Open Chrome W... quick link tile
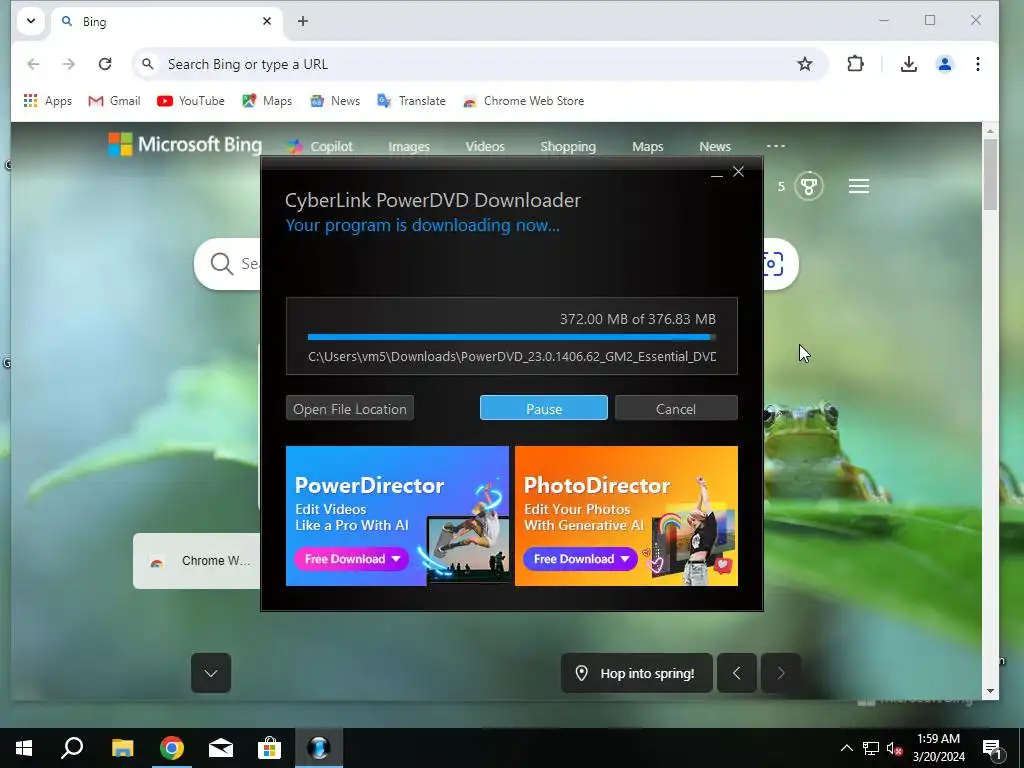The width and height of the screenshot is (1024, 768). (197, 561)
